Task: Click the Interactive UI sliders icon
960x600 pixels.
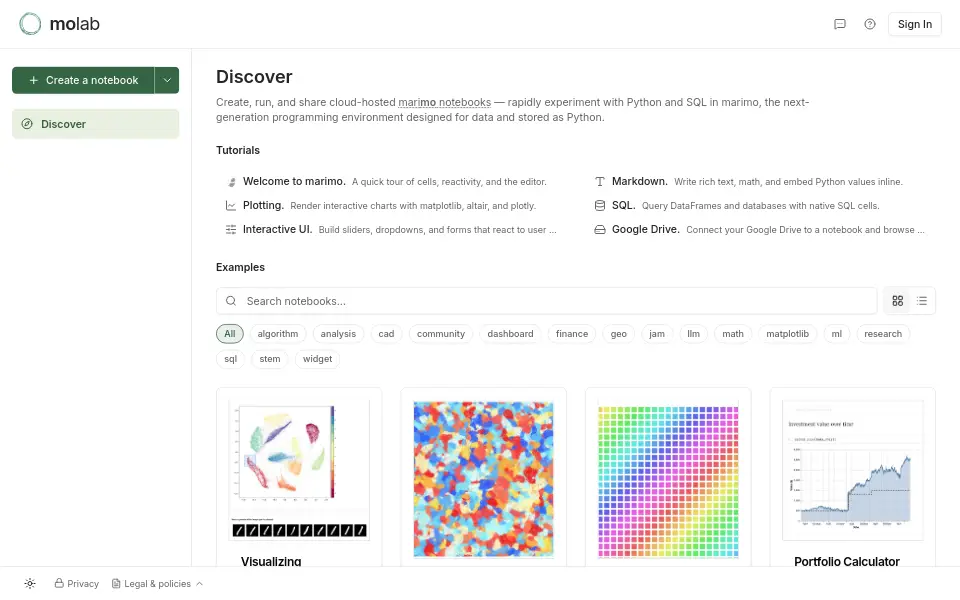Action: tap(231, 230)
